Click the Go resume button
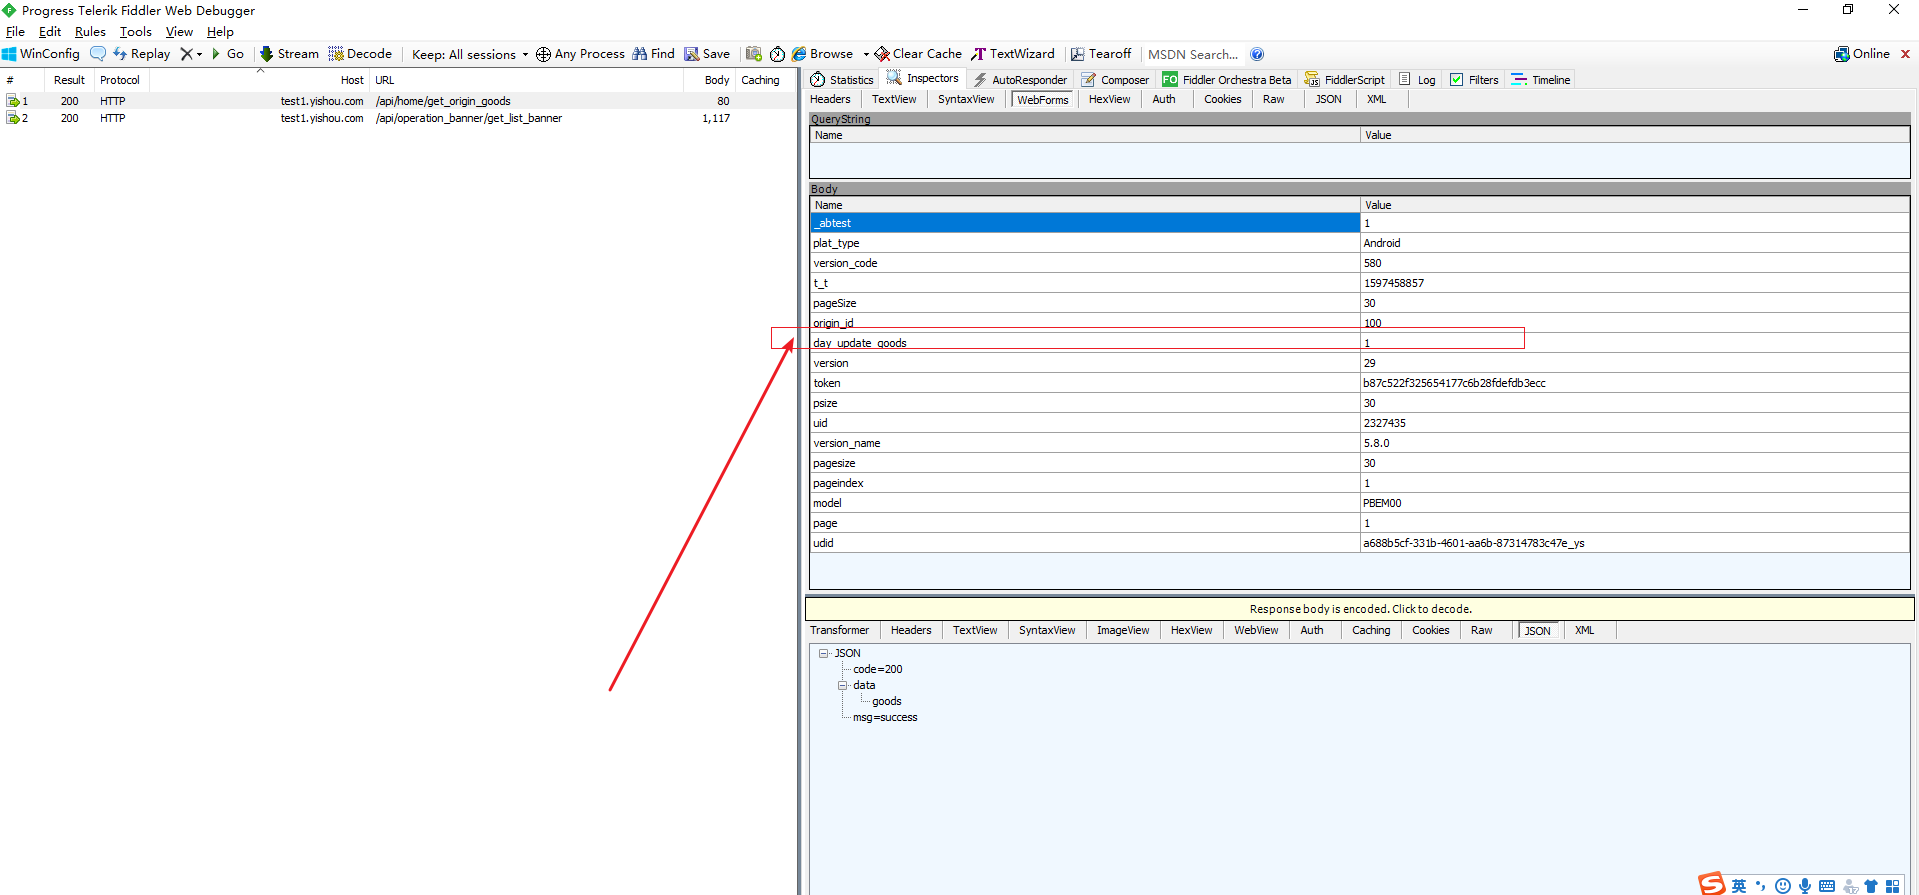 pyautogui.click(x=228, y=54)
